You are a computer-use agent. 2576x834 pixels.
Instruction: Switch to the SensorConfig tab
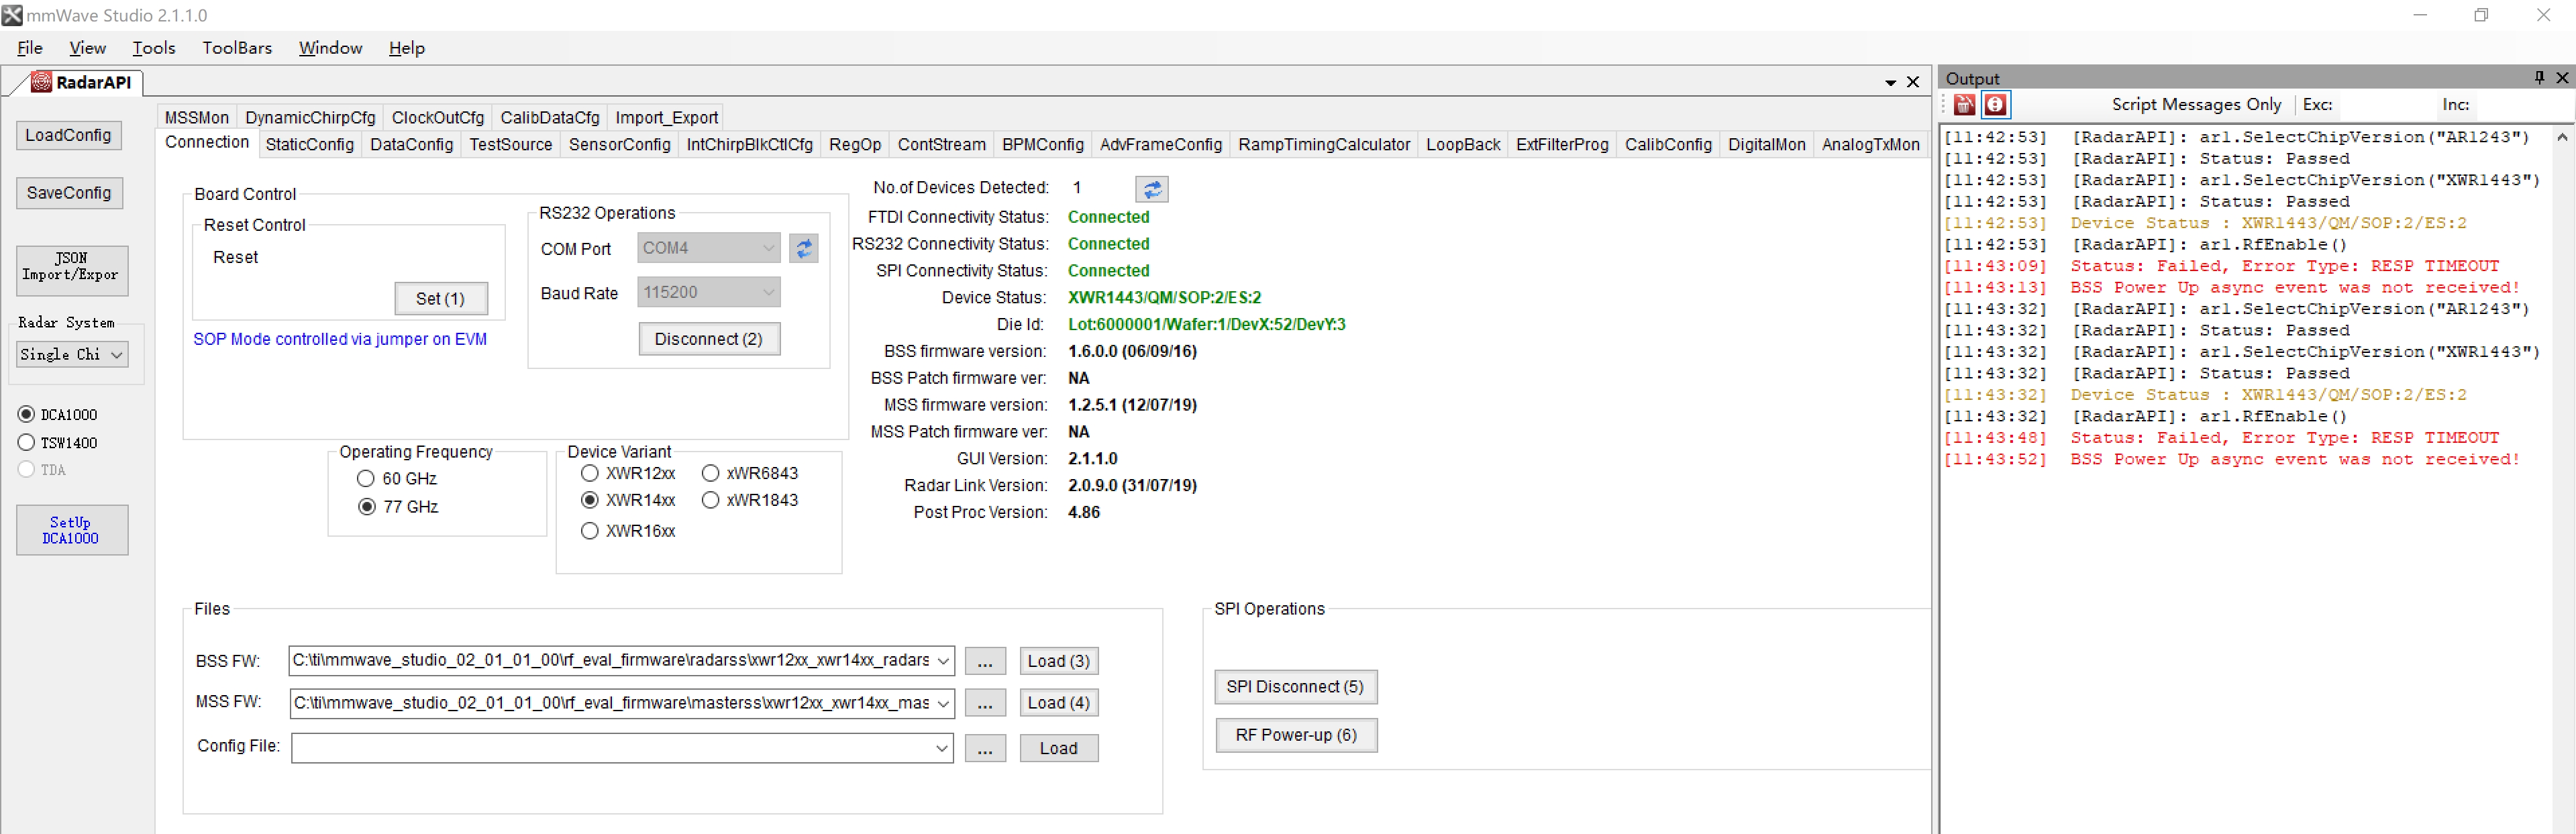(x=619, y=144)
